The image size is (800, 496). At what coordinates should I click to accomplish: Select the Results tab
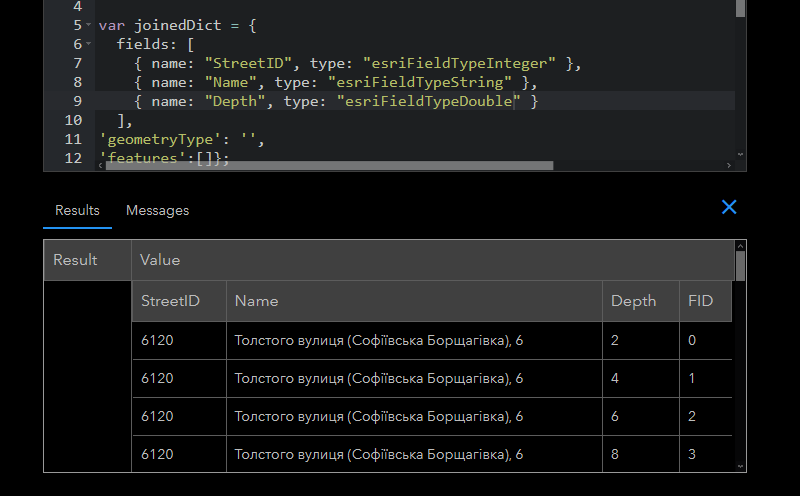[77, 210]
